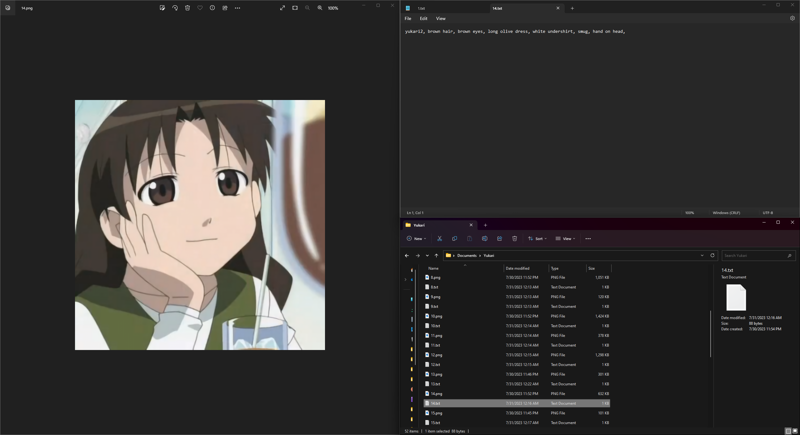Click the Edit image icon in Photos
800x435 pixels.
(162, 8)
